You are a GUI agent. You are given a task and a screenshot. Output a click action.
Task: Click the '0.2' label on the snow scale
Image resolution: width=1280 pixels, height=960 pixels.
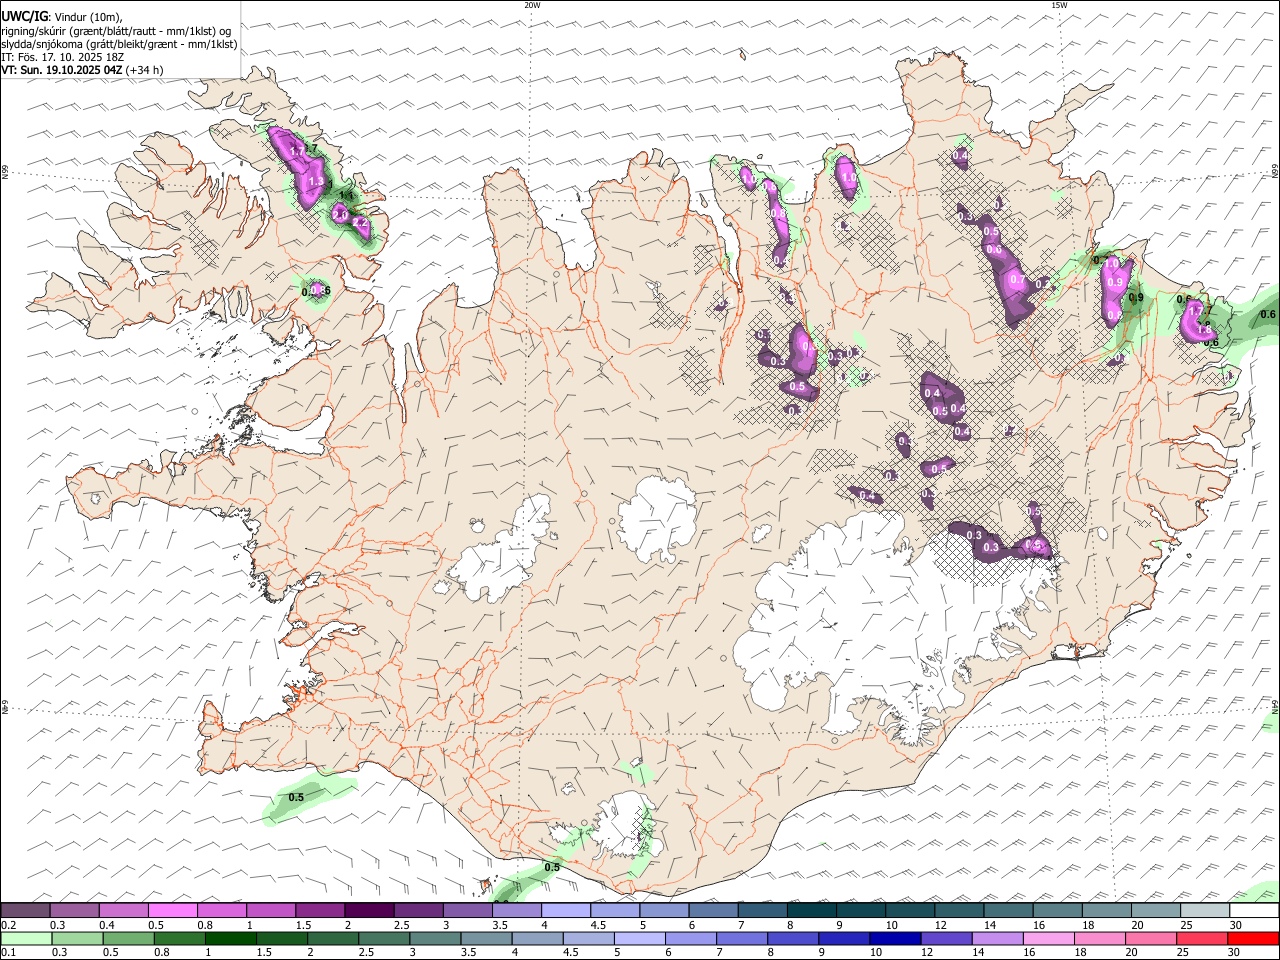coord(7,925)
